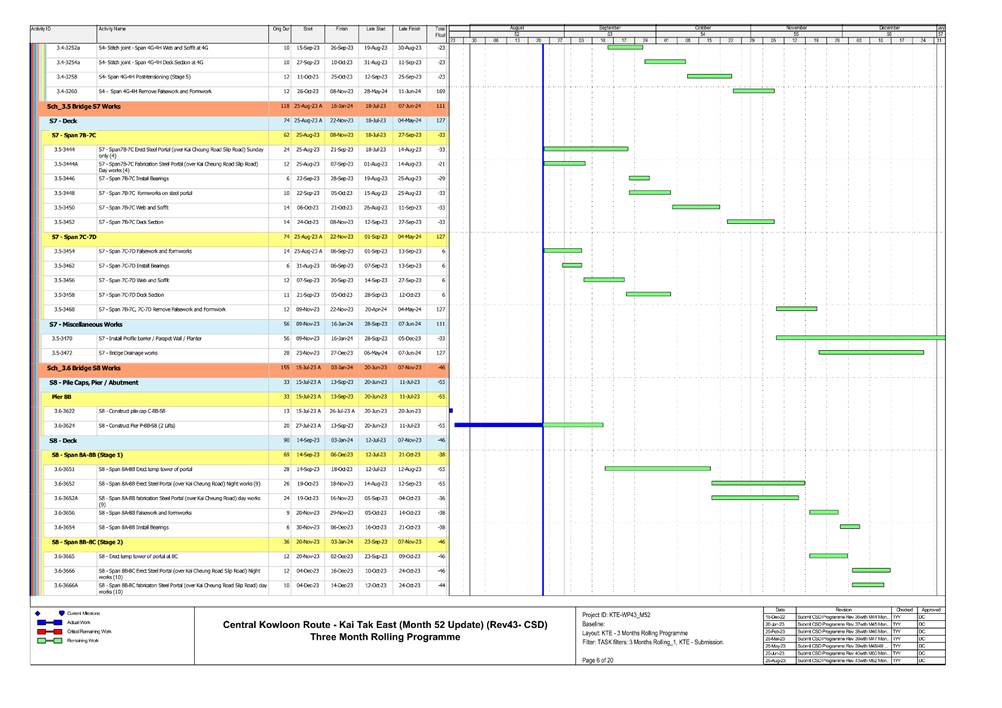Collapse the Sch_3.5 Bridge S7 Works group

(x=84, y=105)
